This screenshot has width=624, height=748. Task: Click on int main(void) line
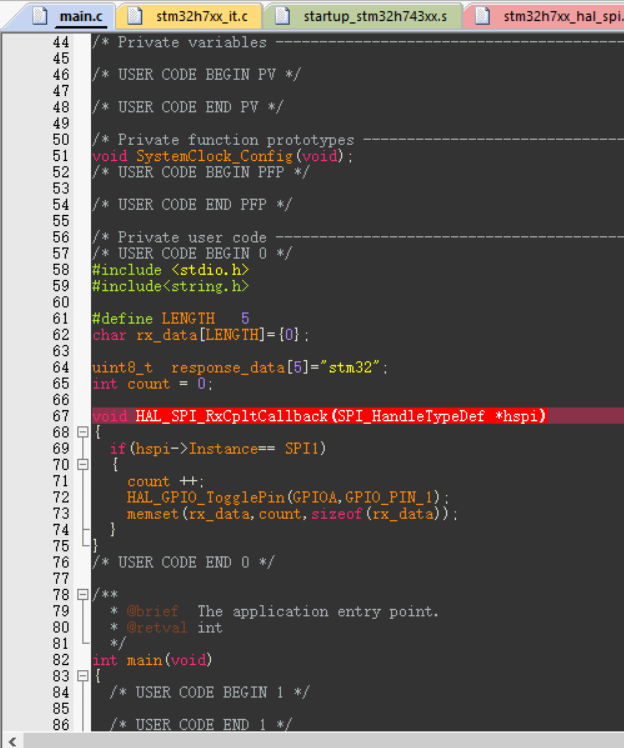point(152,660)
